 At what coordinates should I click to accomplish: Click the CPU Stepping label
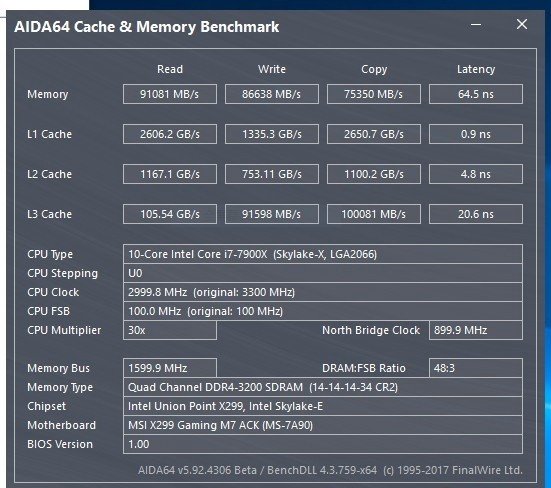tap(63, 273)
